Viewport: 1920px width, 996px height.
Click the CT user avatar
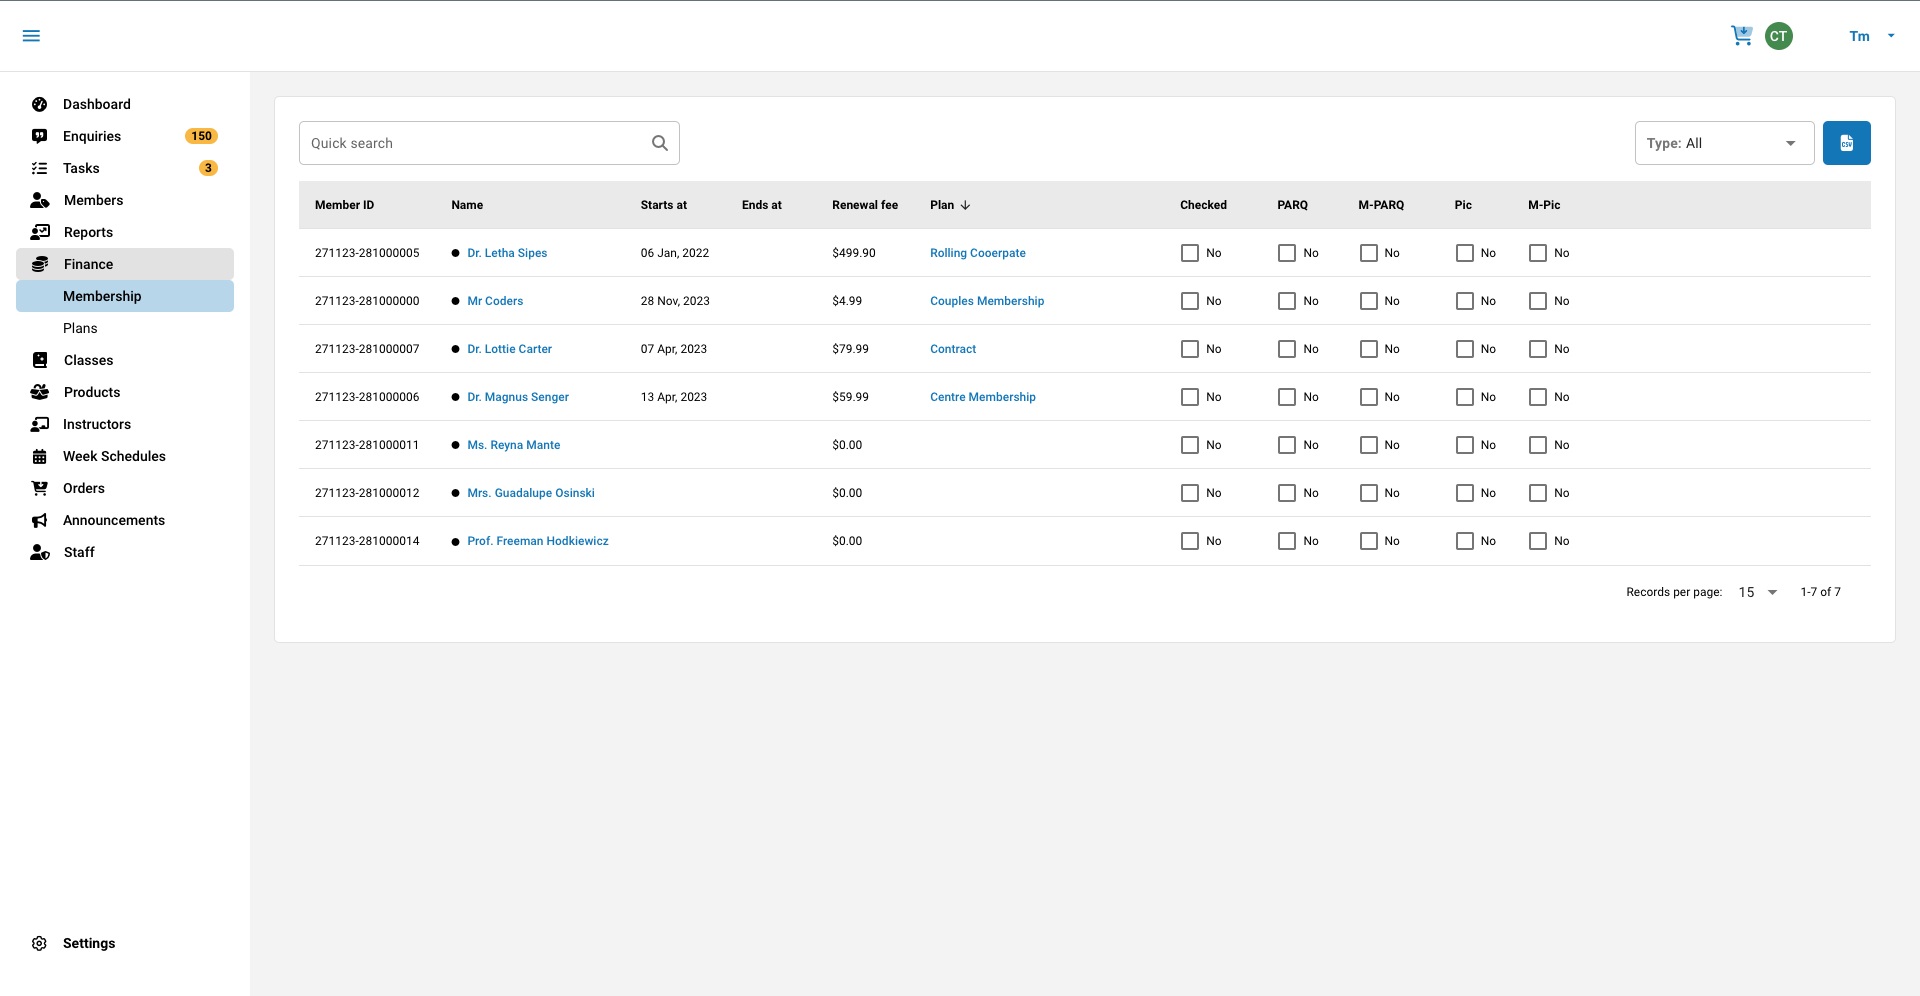pos(1778,36)
